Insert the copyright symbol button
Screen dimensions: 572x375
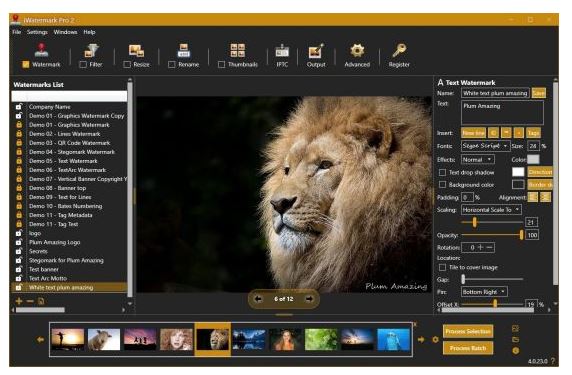(493, 133)
